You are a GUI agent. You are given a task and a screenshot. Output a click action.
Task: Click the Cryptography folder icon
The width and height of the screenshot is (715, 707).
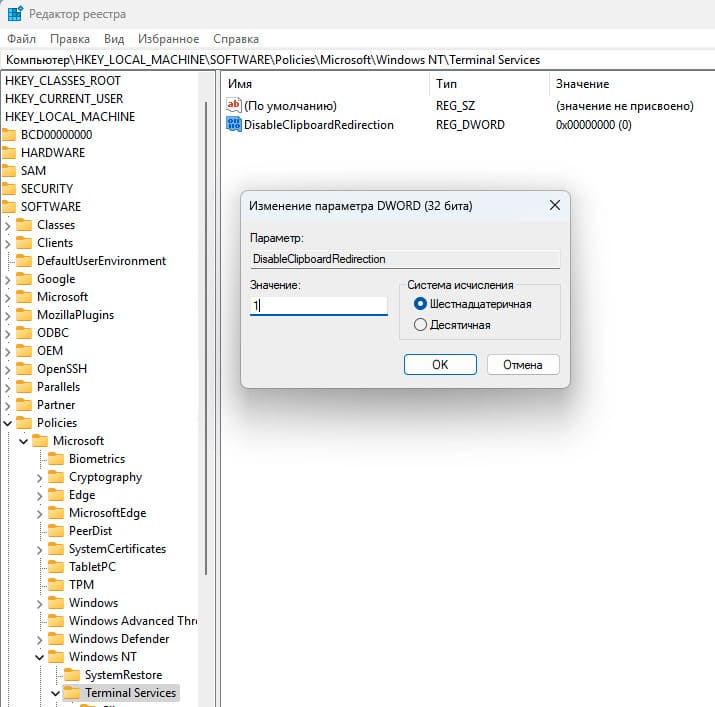56,477
